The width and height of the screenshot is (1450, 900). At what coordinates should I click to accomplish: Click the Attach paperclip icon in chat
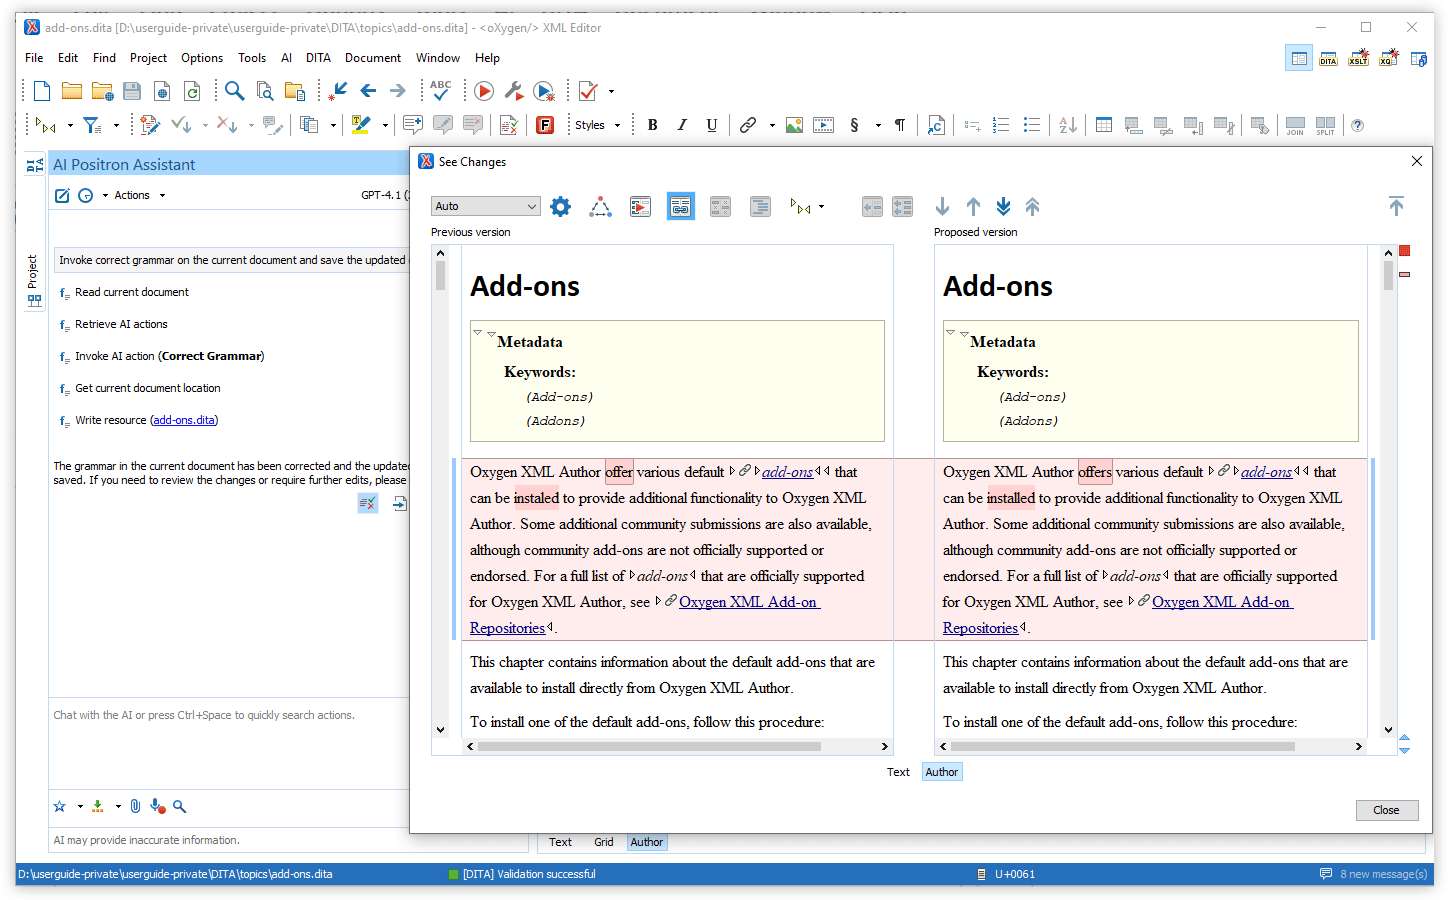click(135, 806)
